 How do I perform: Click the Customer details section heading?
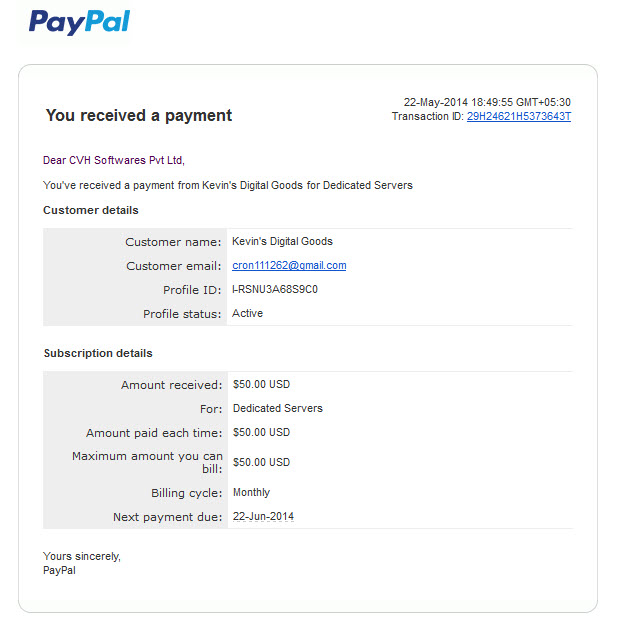coord(91,210)
